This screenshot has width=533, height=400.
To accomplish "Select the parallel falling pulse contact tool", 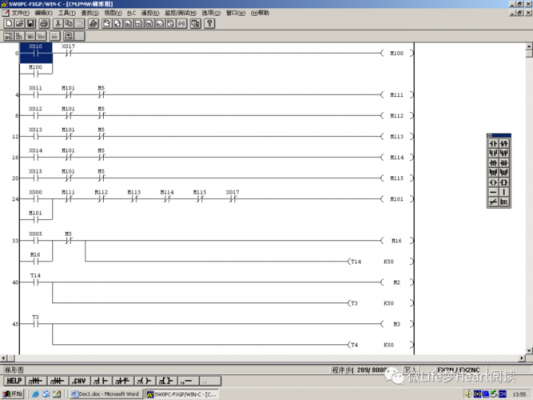I will pyautogui.click(x=504, y=173).
